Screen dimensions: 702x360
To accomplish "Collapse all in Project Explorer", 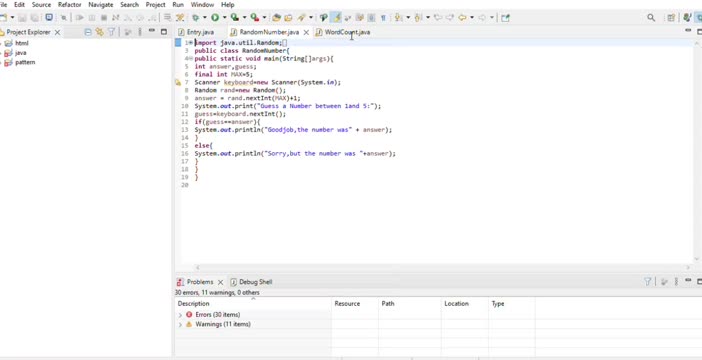I will 88,32.
